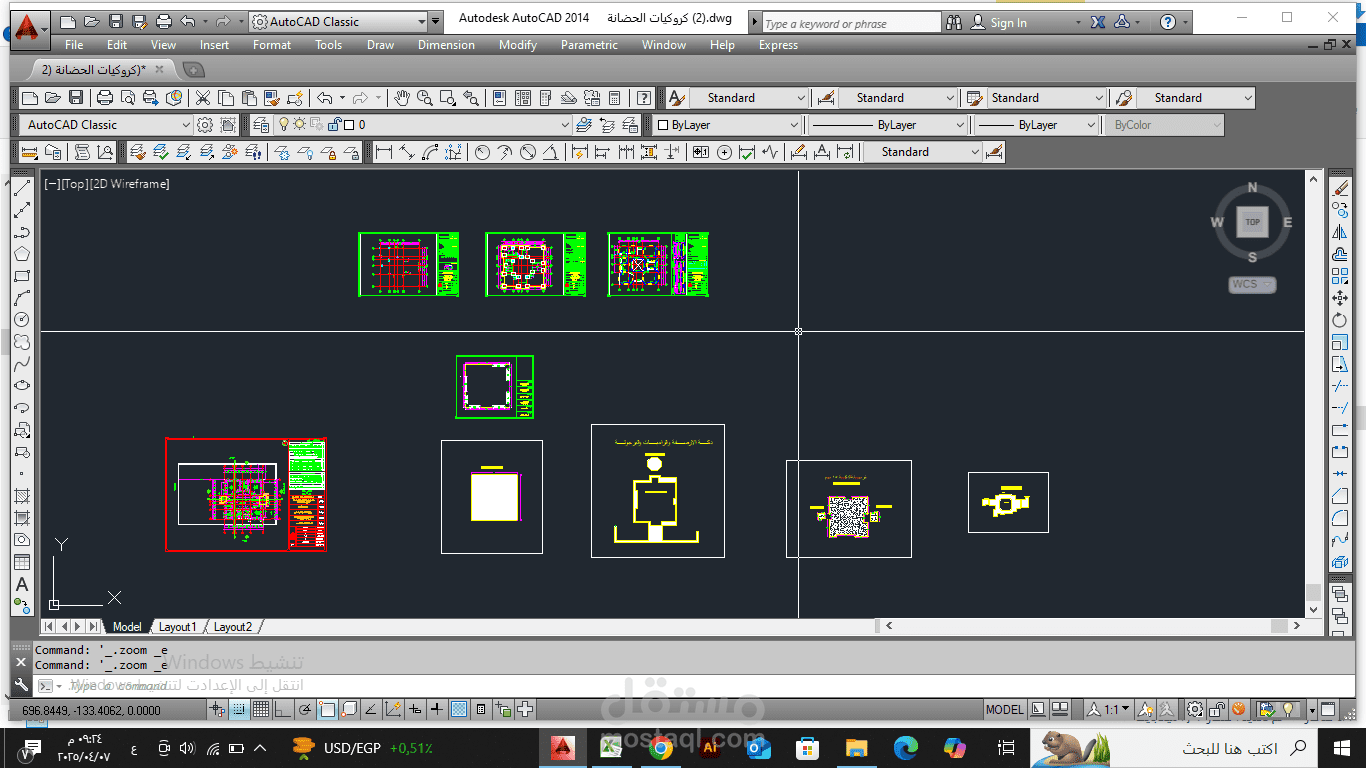This screenshot has height=768, width=1366.
Task: Select the Rotate tool in Modify toolbar
Action: click(1340, 320)
